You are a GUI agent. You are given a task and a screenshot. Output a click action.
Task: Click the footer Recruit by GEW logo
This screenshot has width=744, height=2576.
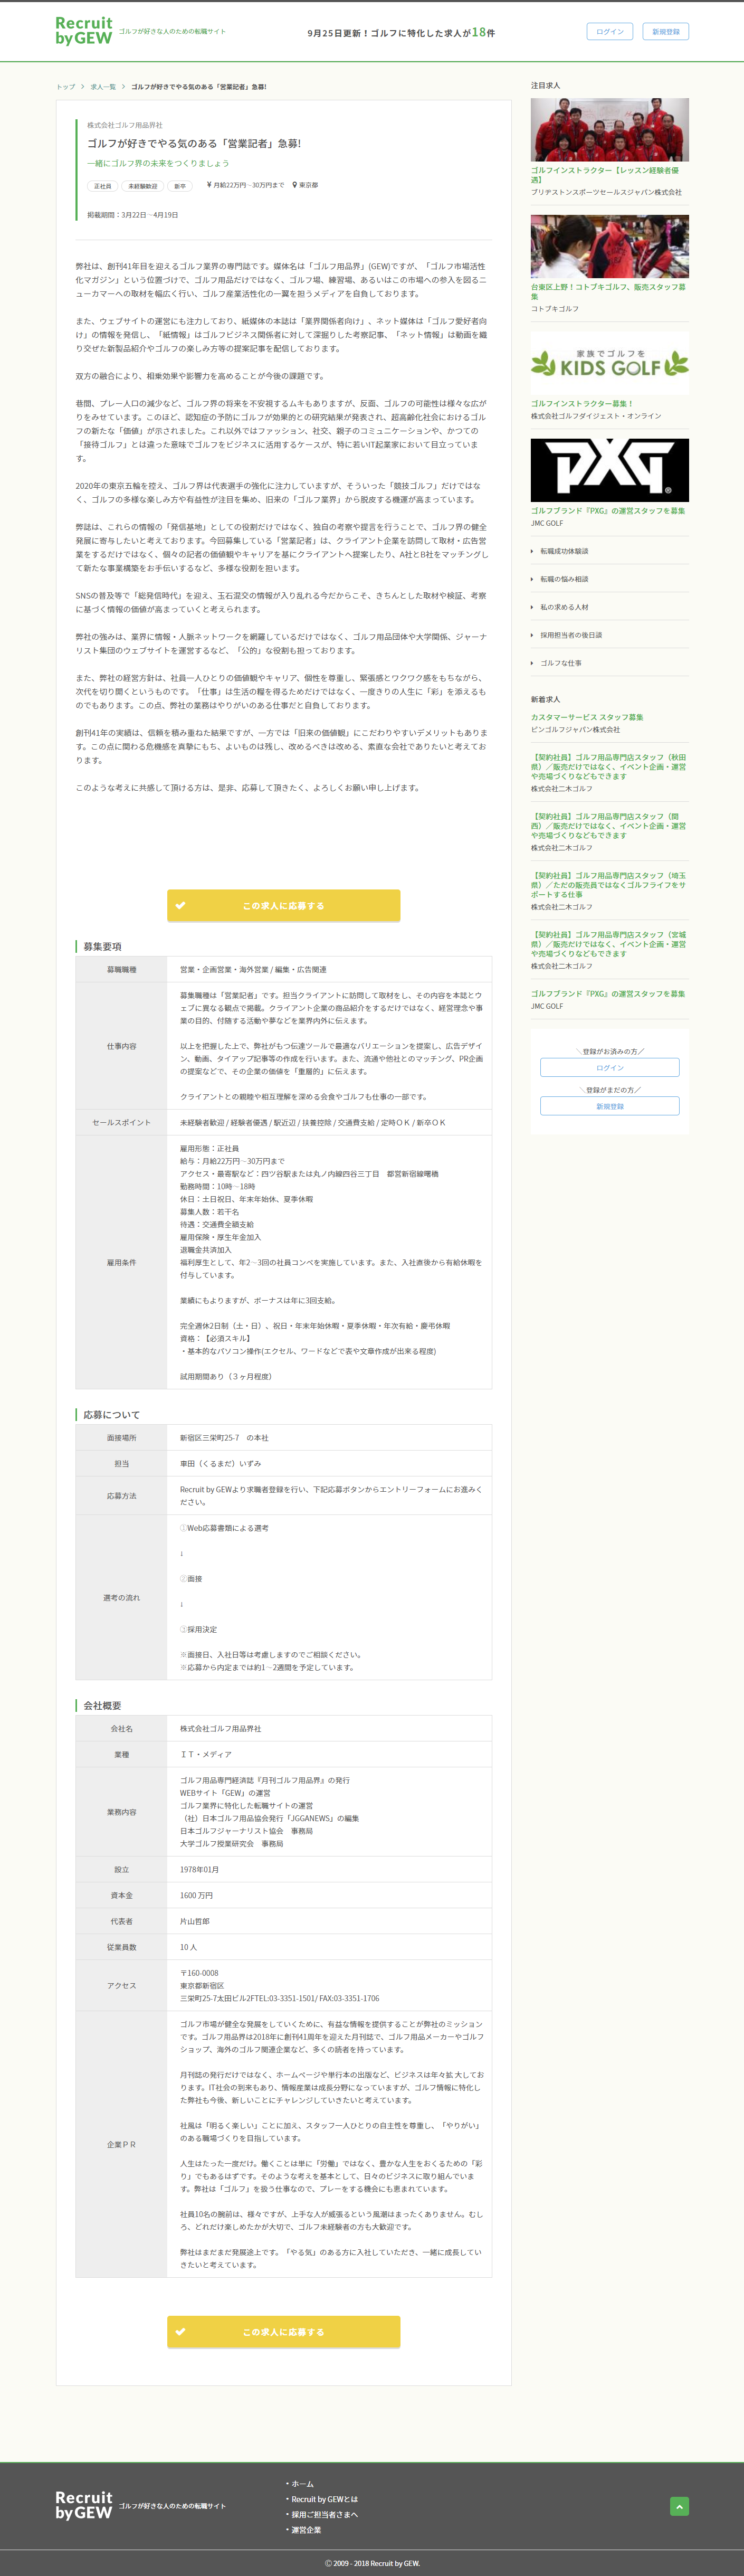click(x=83, y=2505)
